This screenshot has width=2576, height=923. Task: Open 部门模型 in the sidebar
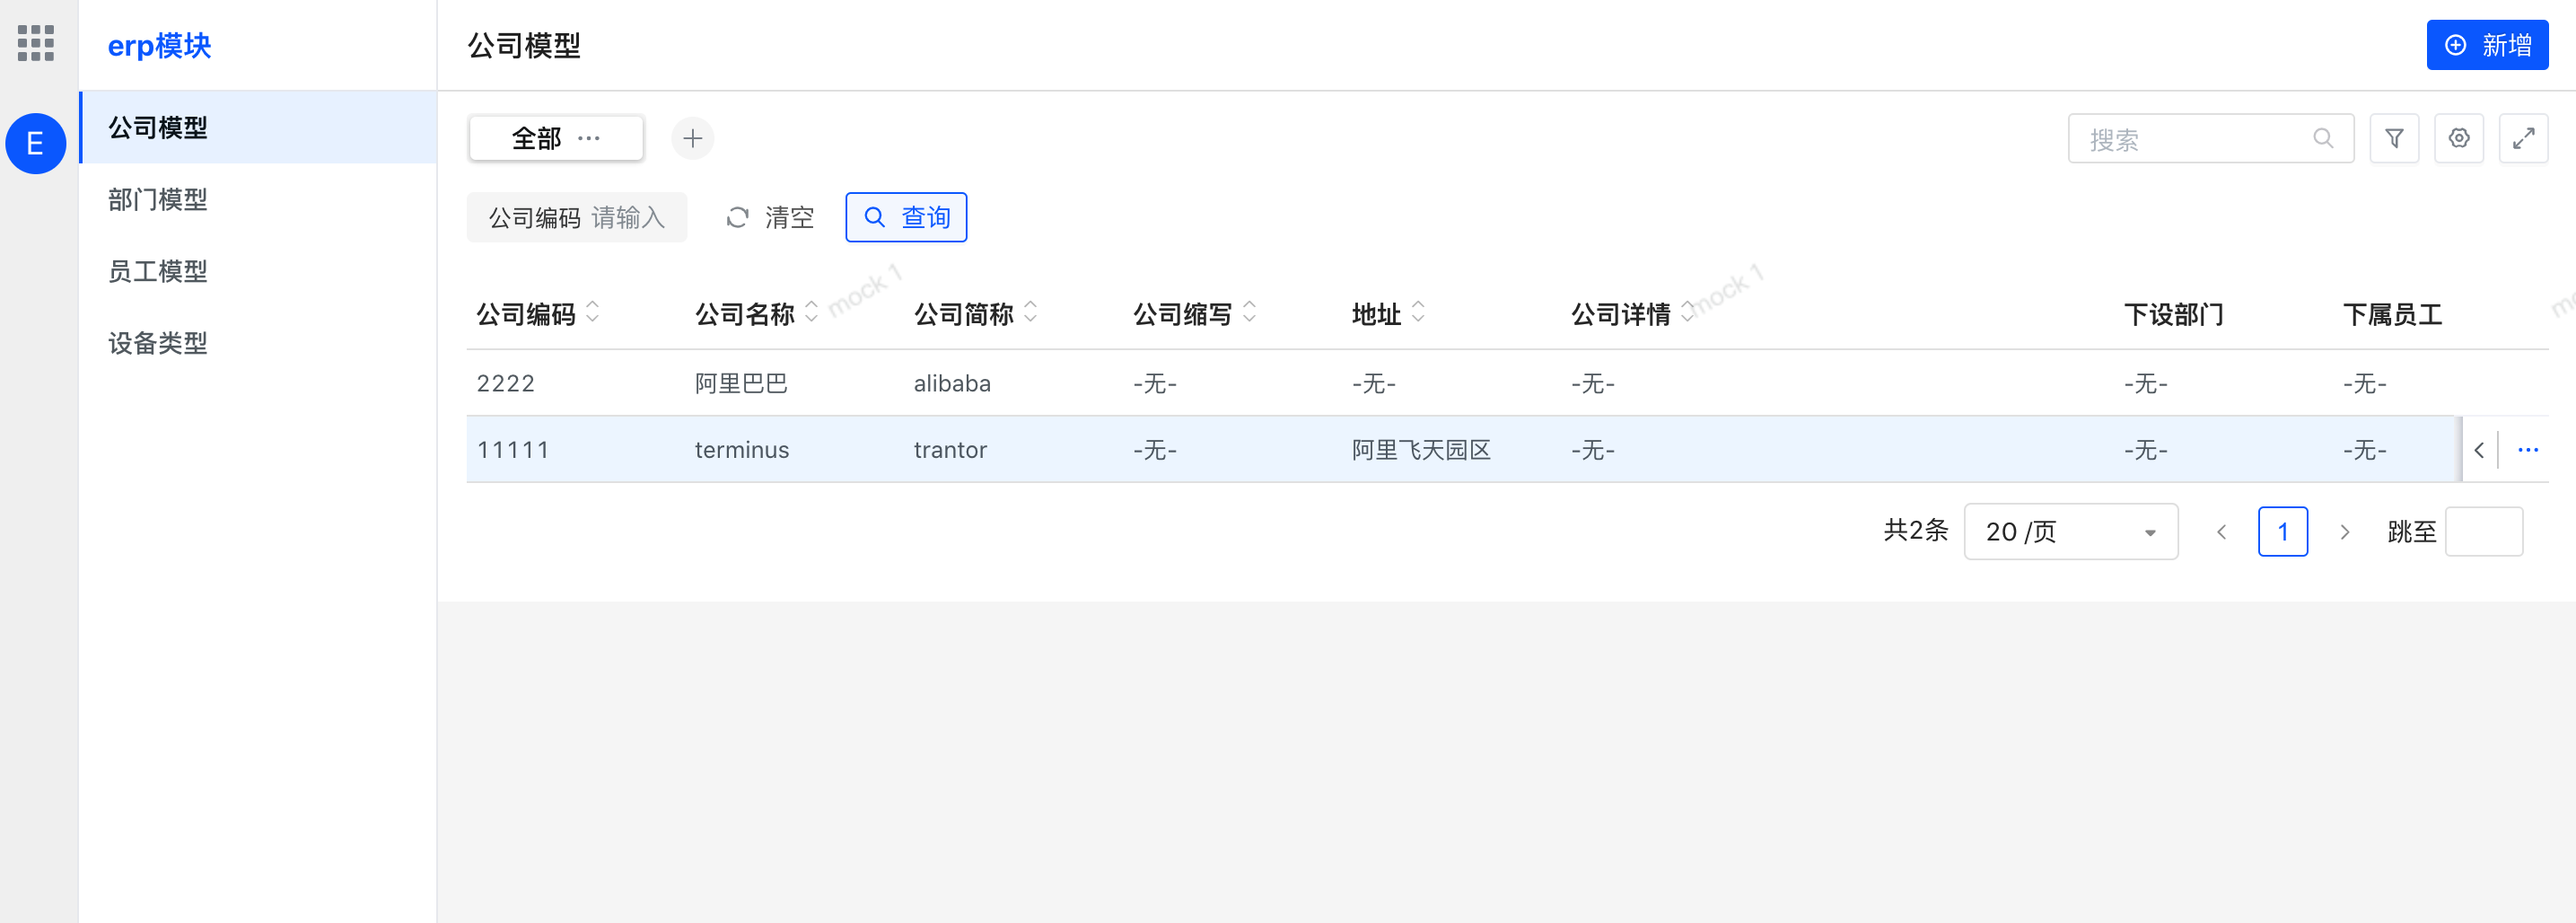click(x=158, y=200)
